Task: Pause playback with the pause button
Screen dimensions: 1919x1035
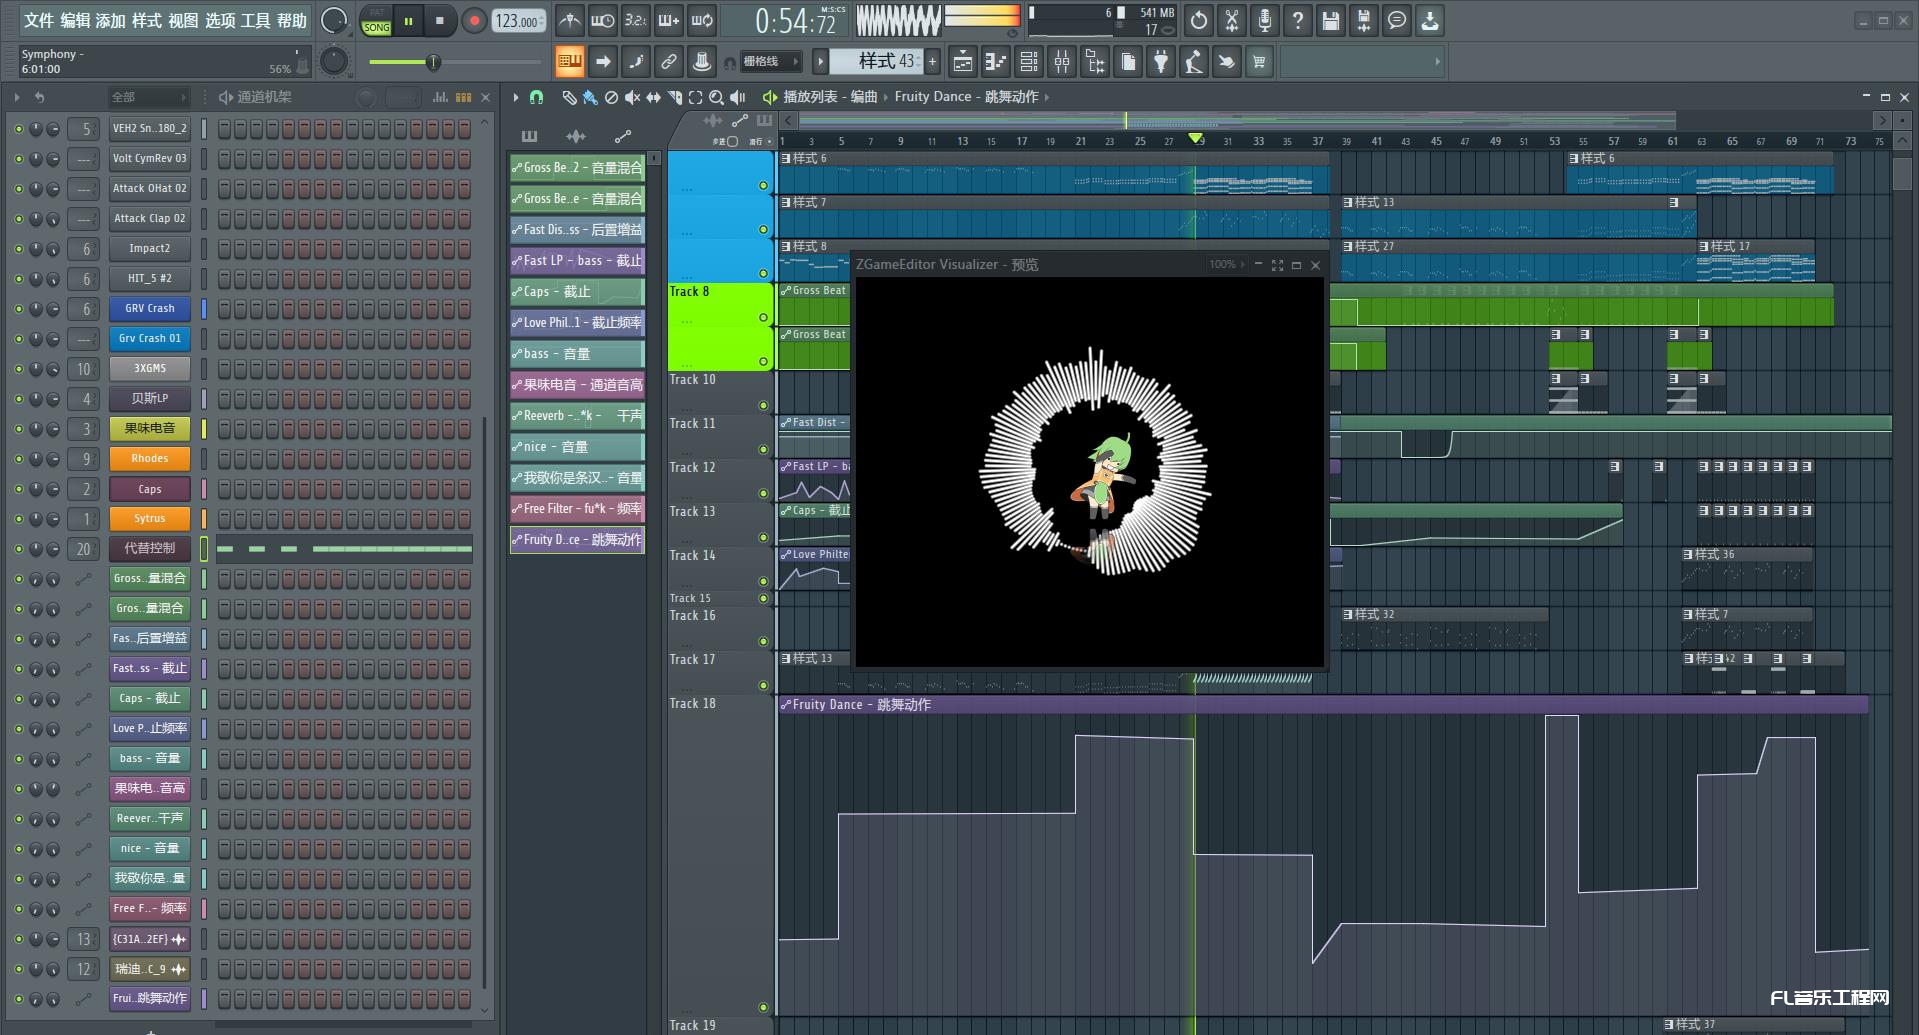Action: pos(408,20)
